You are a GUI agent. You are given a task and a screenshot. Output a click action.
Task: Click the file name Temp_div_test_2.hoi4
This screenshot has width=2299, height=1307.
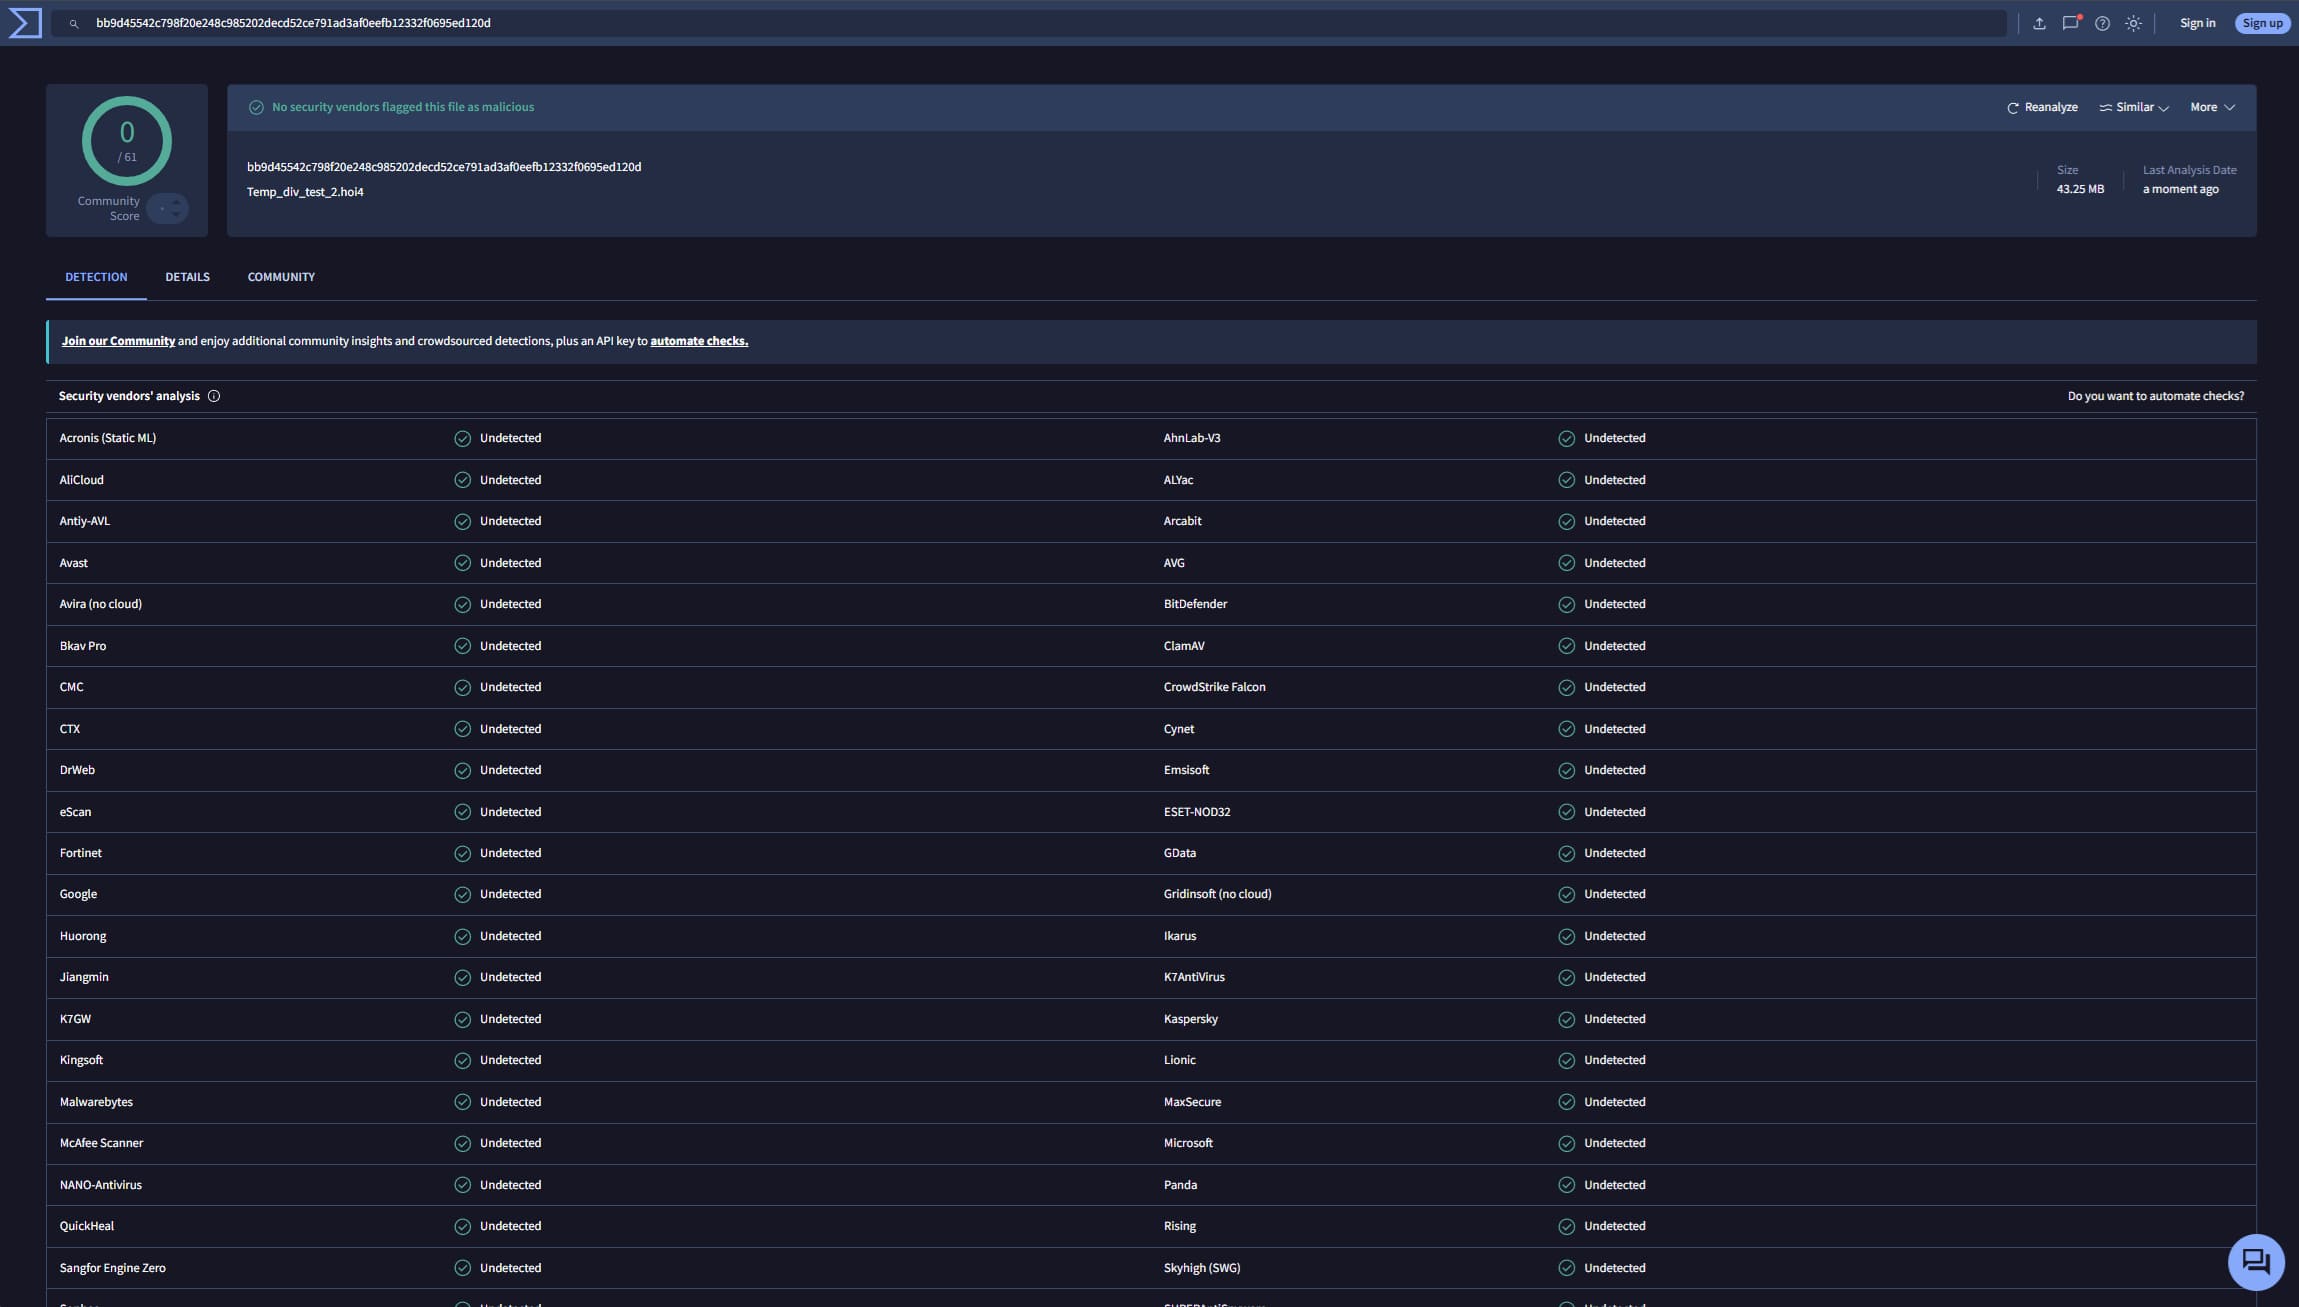(x=305, y=192)
